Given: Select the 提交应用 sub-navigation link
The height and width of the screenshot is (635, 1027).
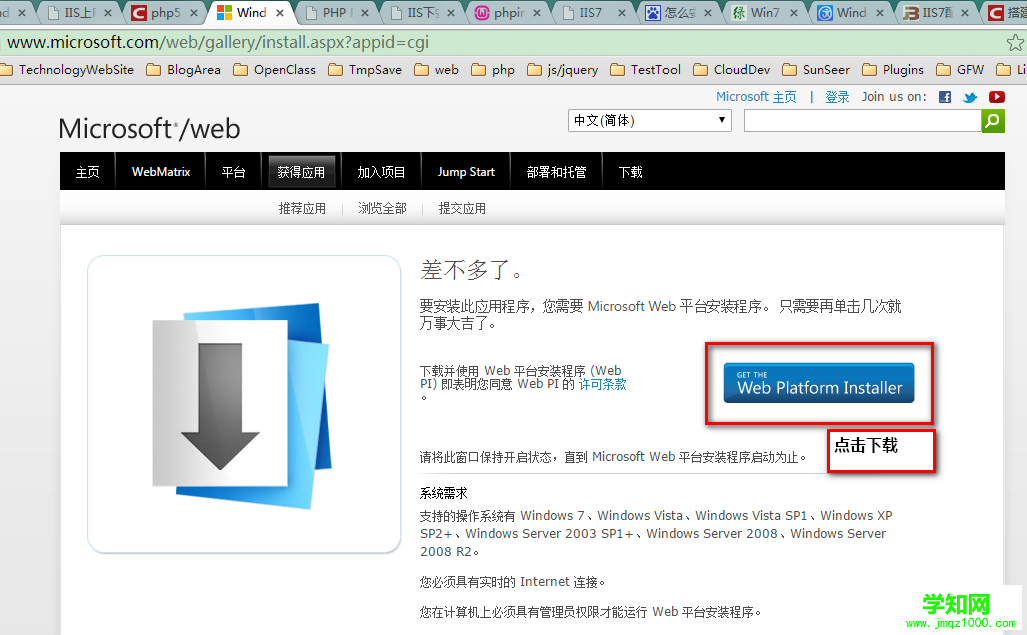Looking at the screenshot, I should tap(462, 208).
